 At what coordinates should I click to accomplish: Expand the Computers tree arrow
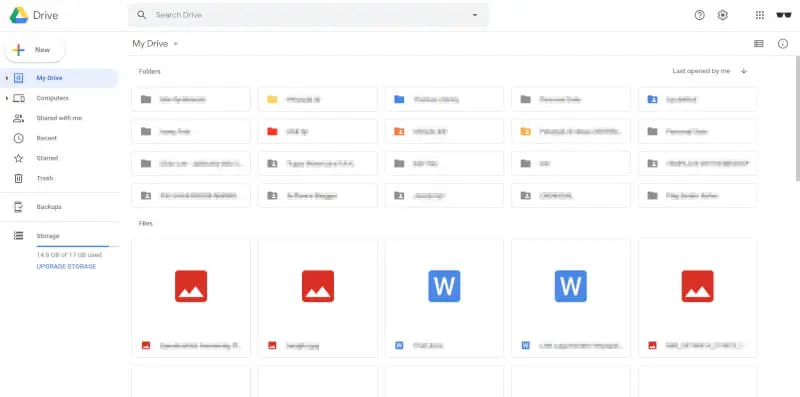point(6,98)
